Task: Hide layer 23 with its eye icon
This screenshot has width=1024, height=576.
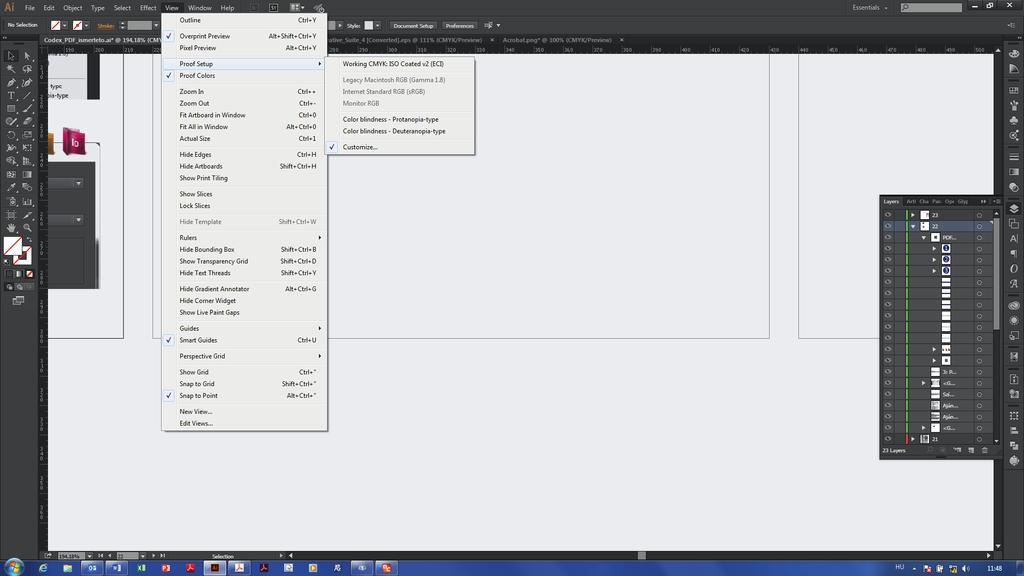Action: pos(888,215)
